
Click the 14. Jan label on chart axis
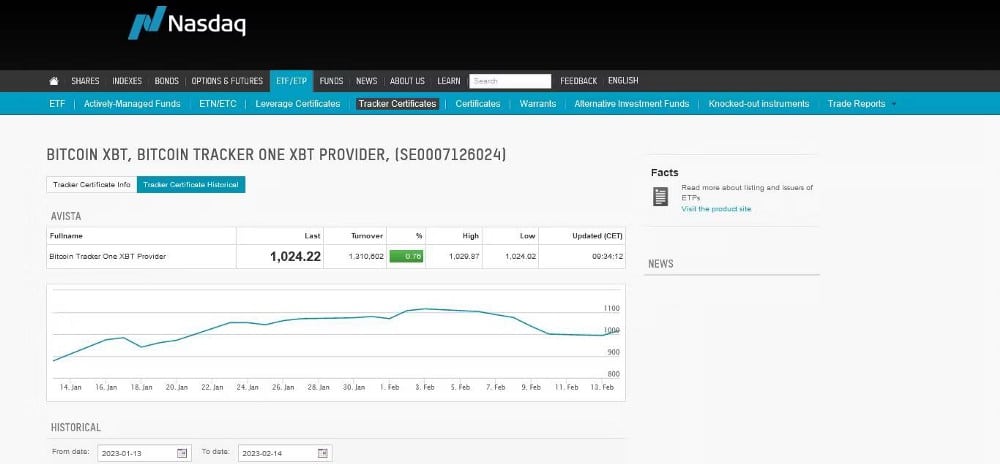(x=71, y=387)
